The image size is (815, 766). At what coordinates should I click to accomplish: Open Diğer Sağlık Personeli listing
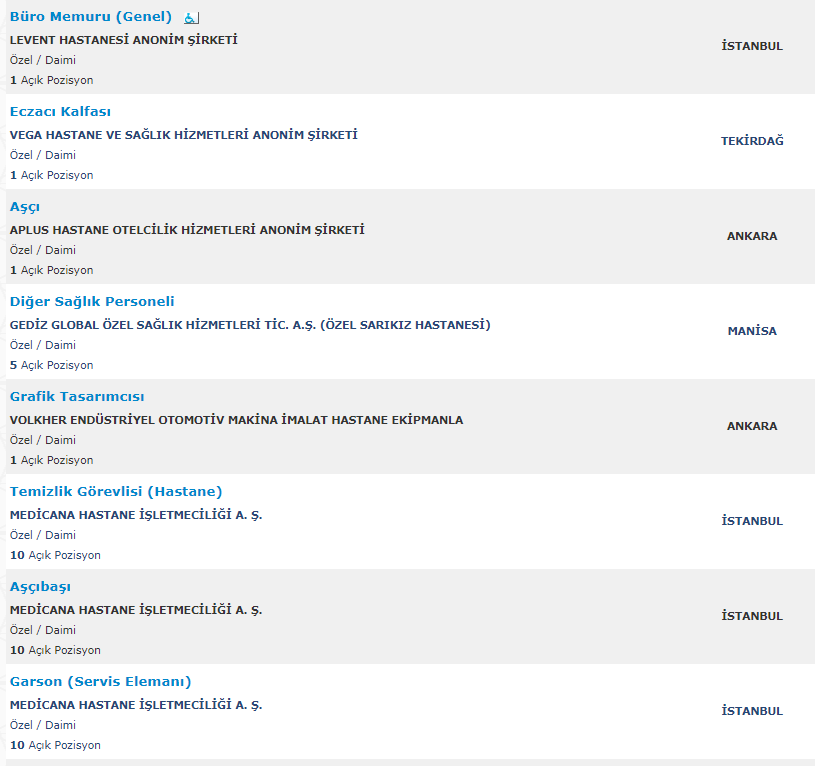pos(92,302)
